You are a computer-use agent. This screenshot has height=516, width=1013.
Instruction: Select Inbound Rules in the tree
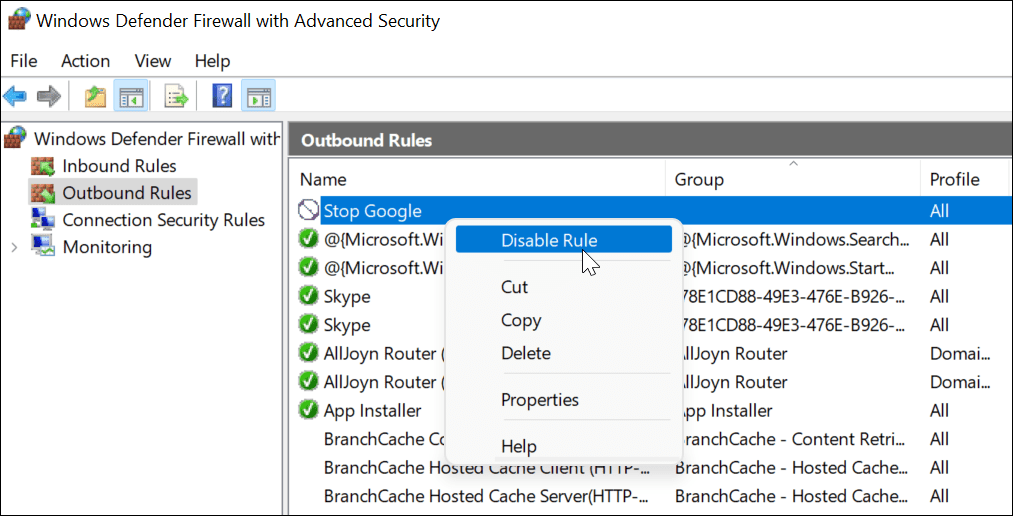pos(118,166)
